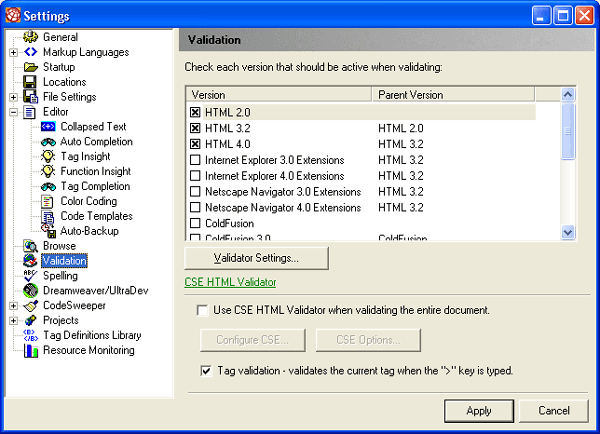Follow the CSE HTML Validator link
Screen dimensions: 600x434
tap(230, 282)
